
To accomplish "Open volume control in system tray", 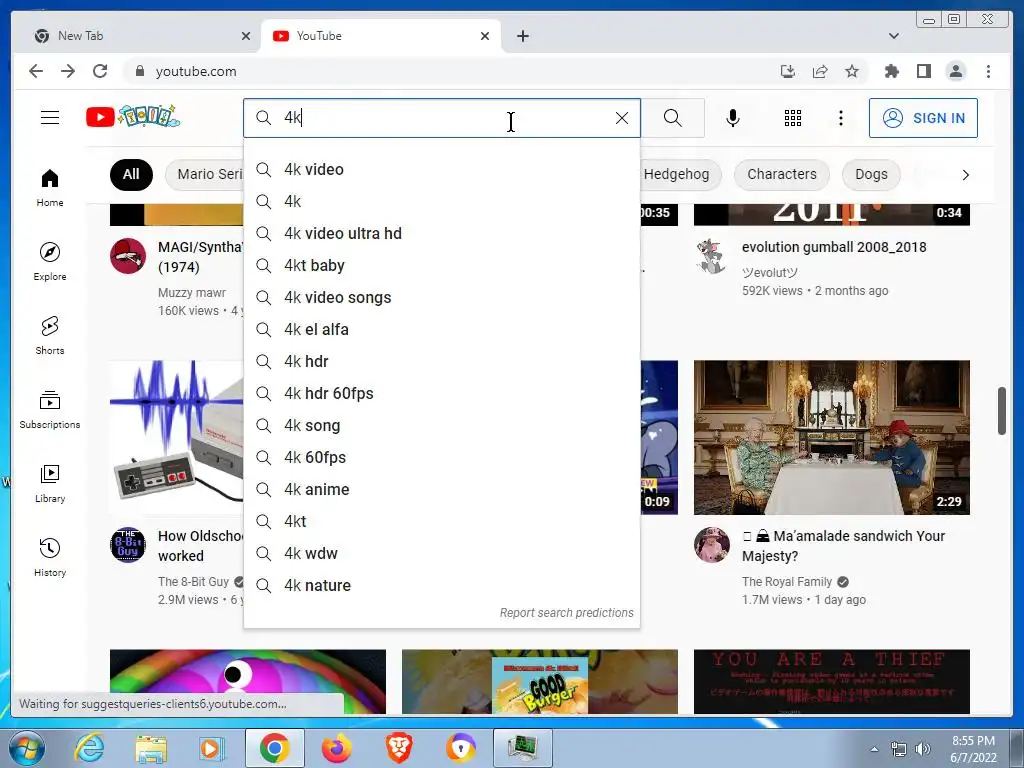I will coord(923,749).
